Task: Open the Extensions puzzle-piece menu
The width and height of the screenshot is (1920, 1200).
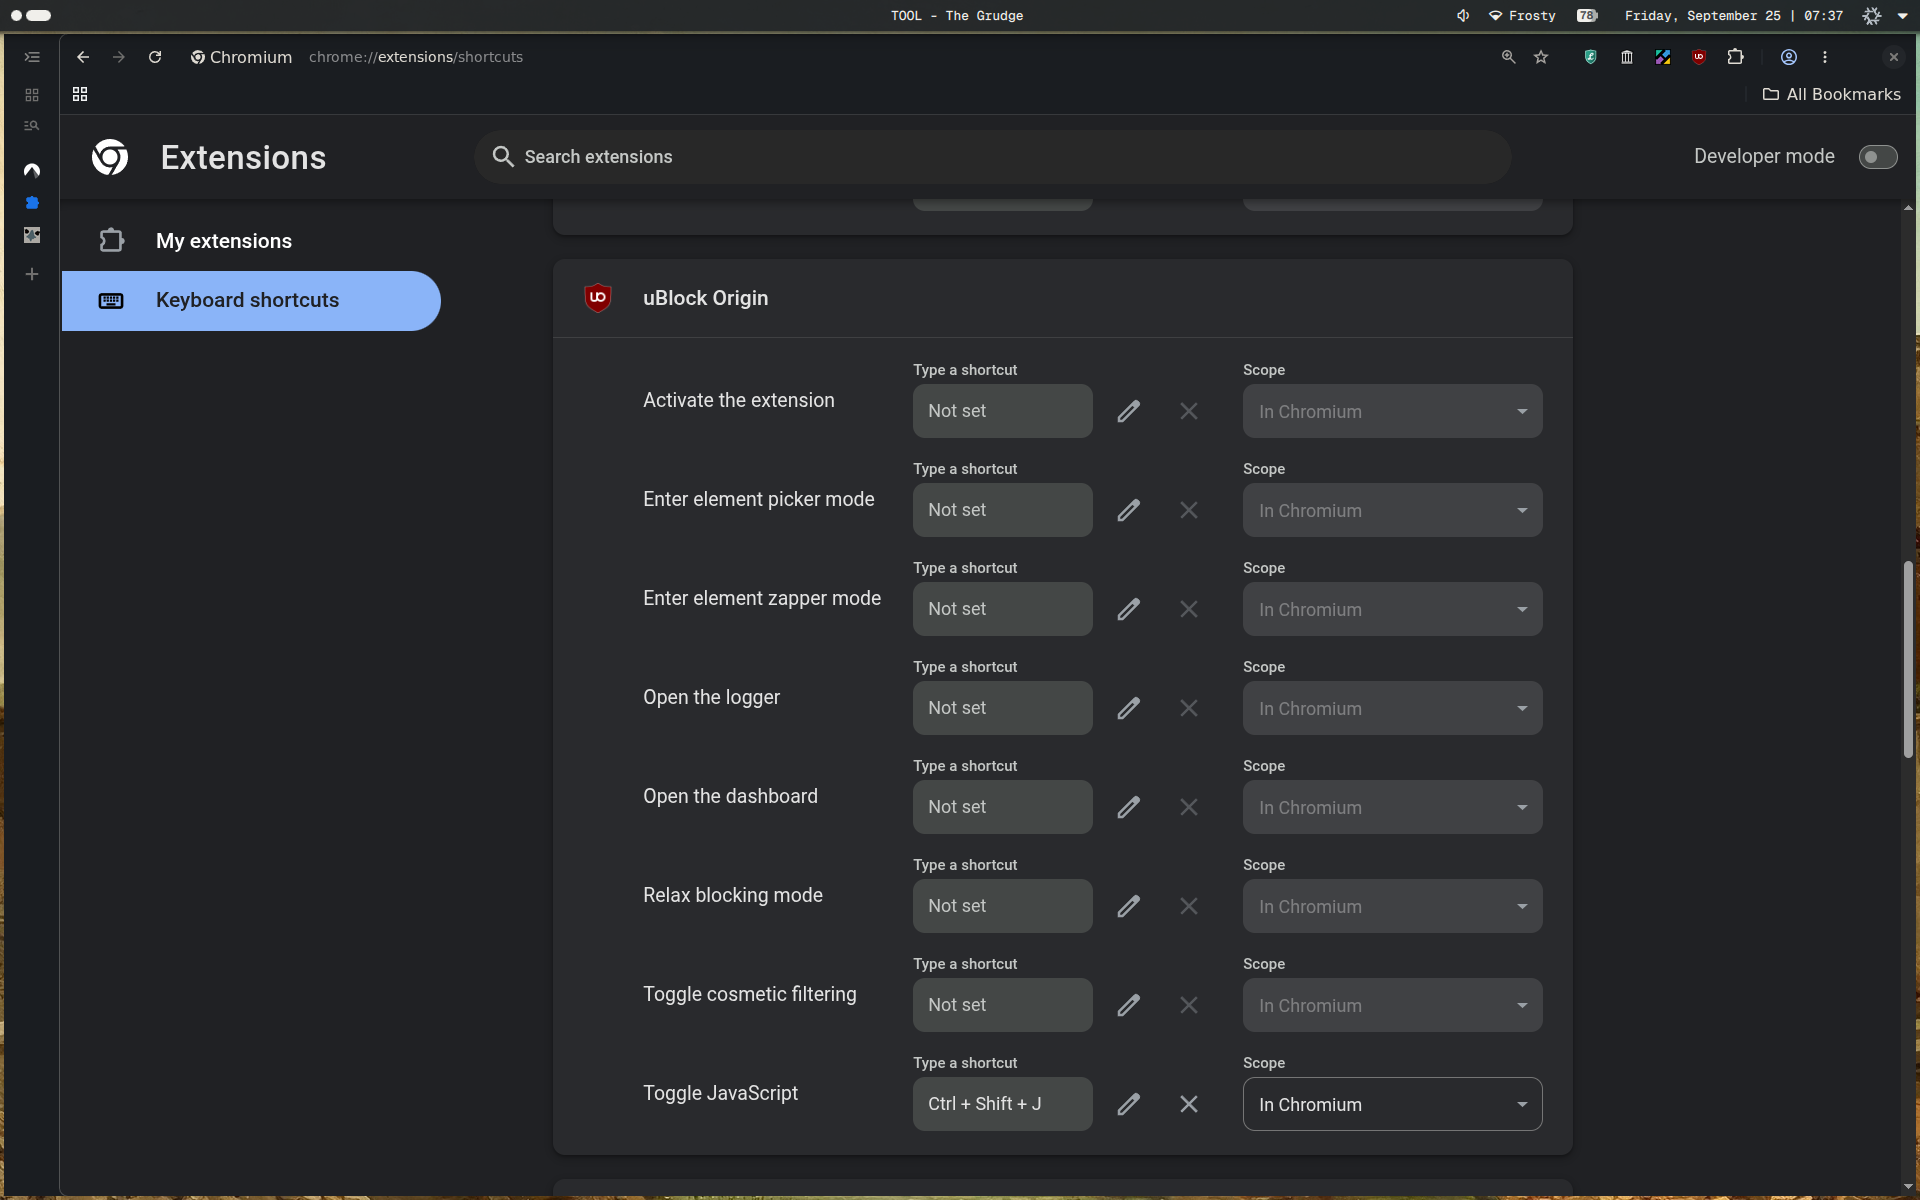Action: click(x=1735, y=57)
